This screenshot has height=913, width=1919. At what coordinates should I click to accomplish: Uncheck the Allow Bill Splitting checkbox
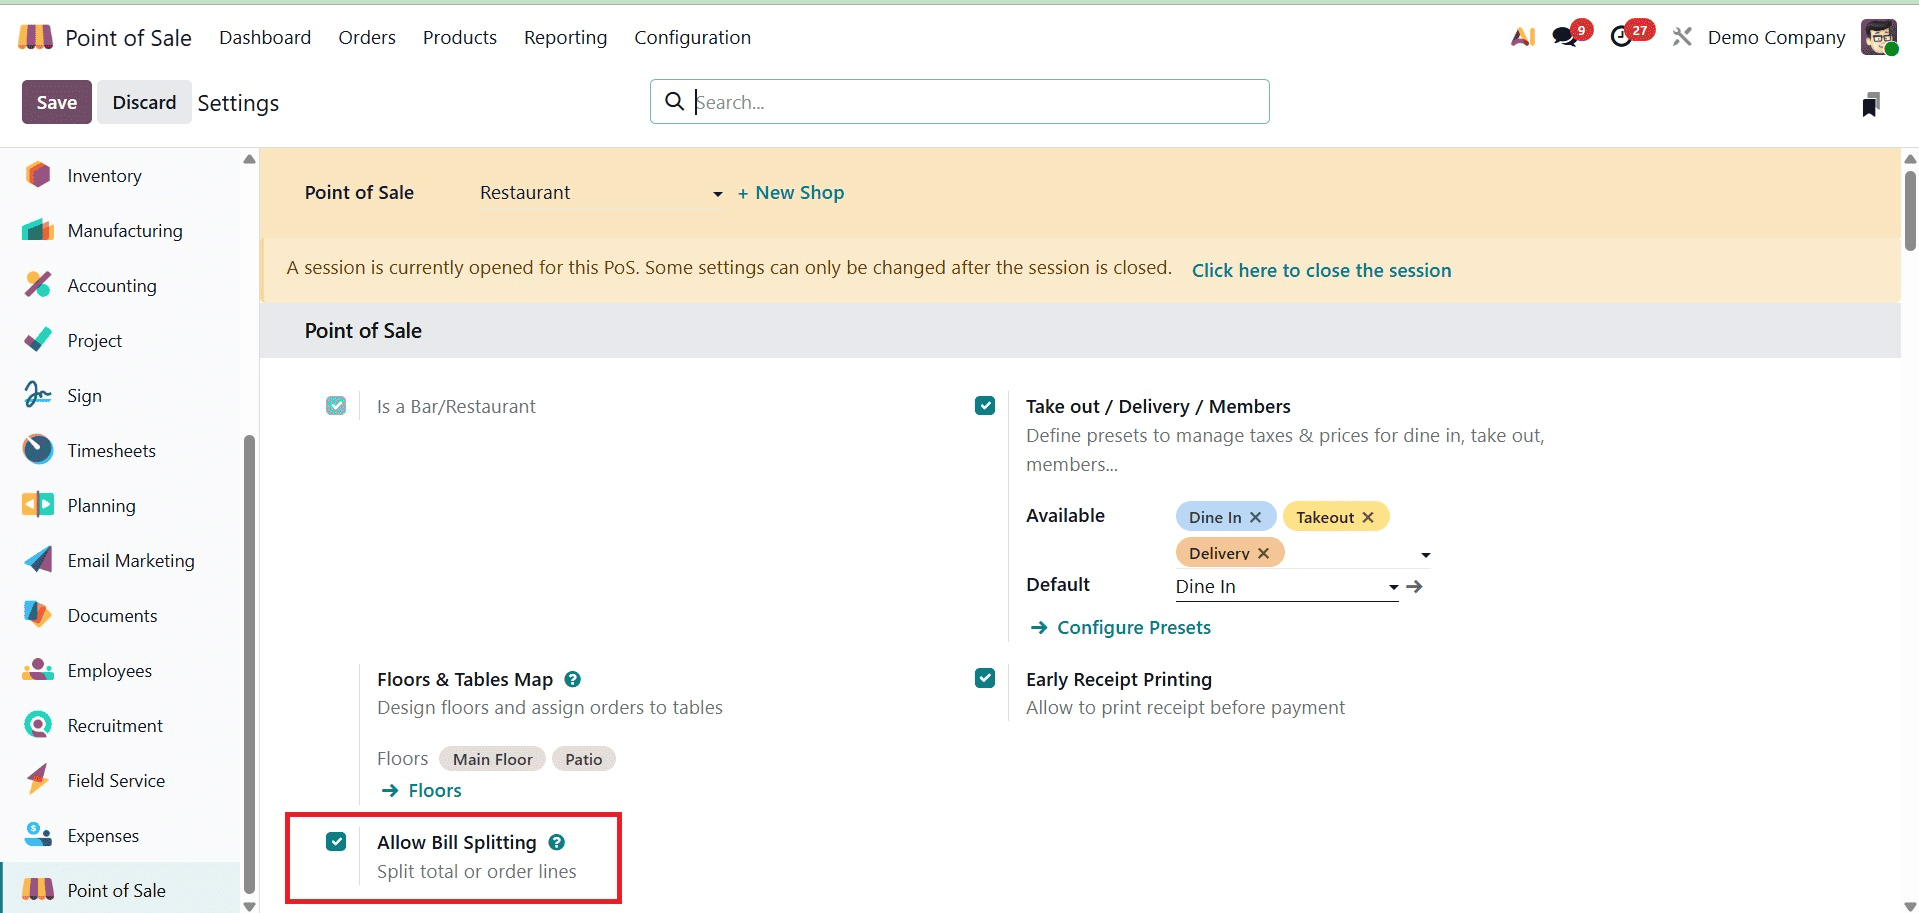tap(335, 841)
